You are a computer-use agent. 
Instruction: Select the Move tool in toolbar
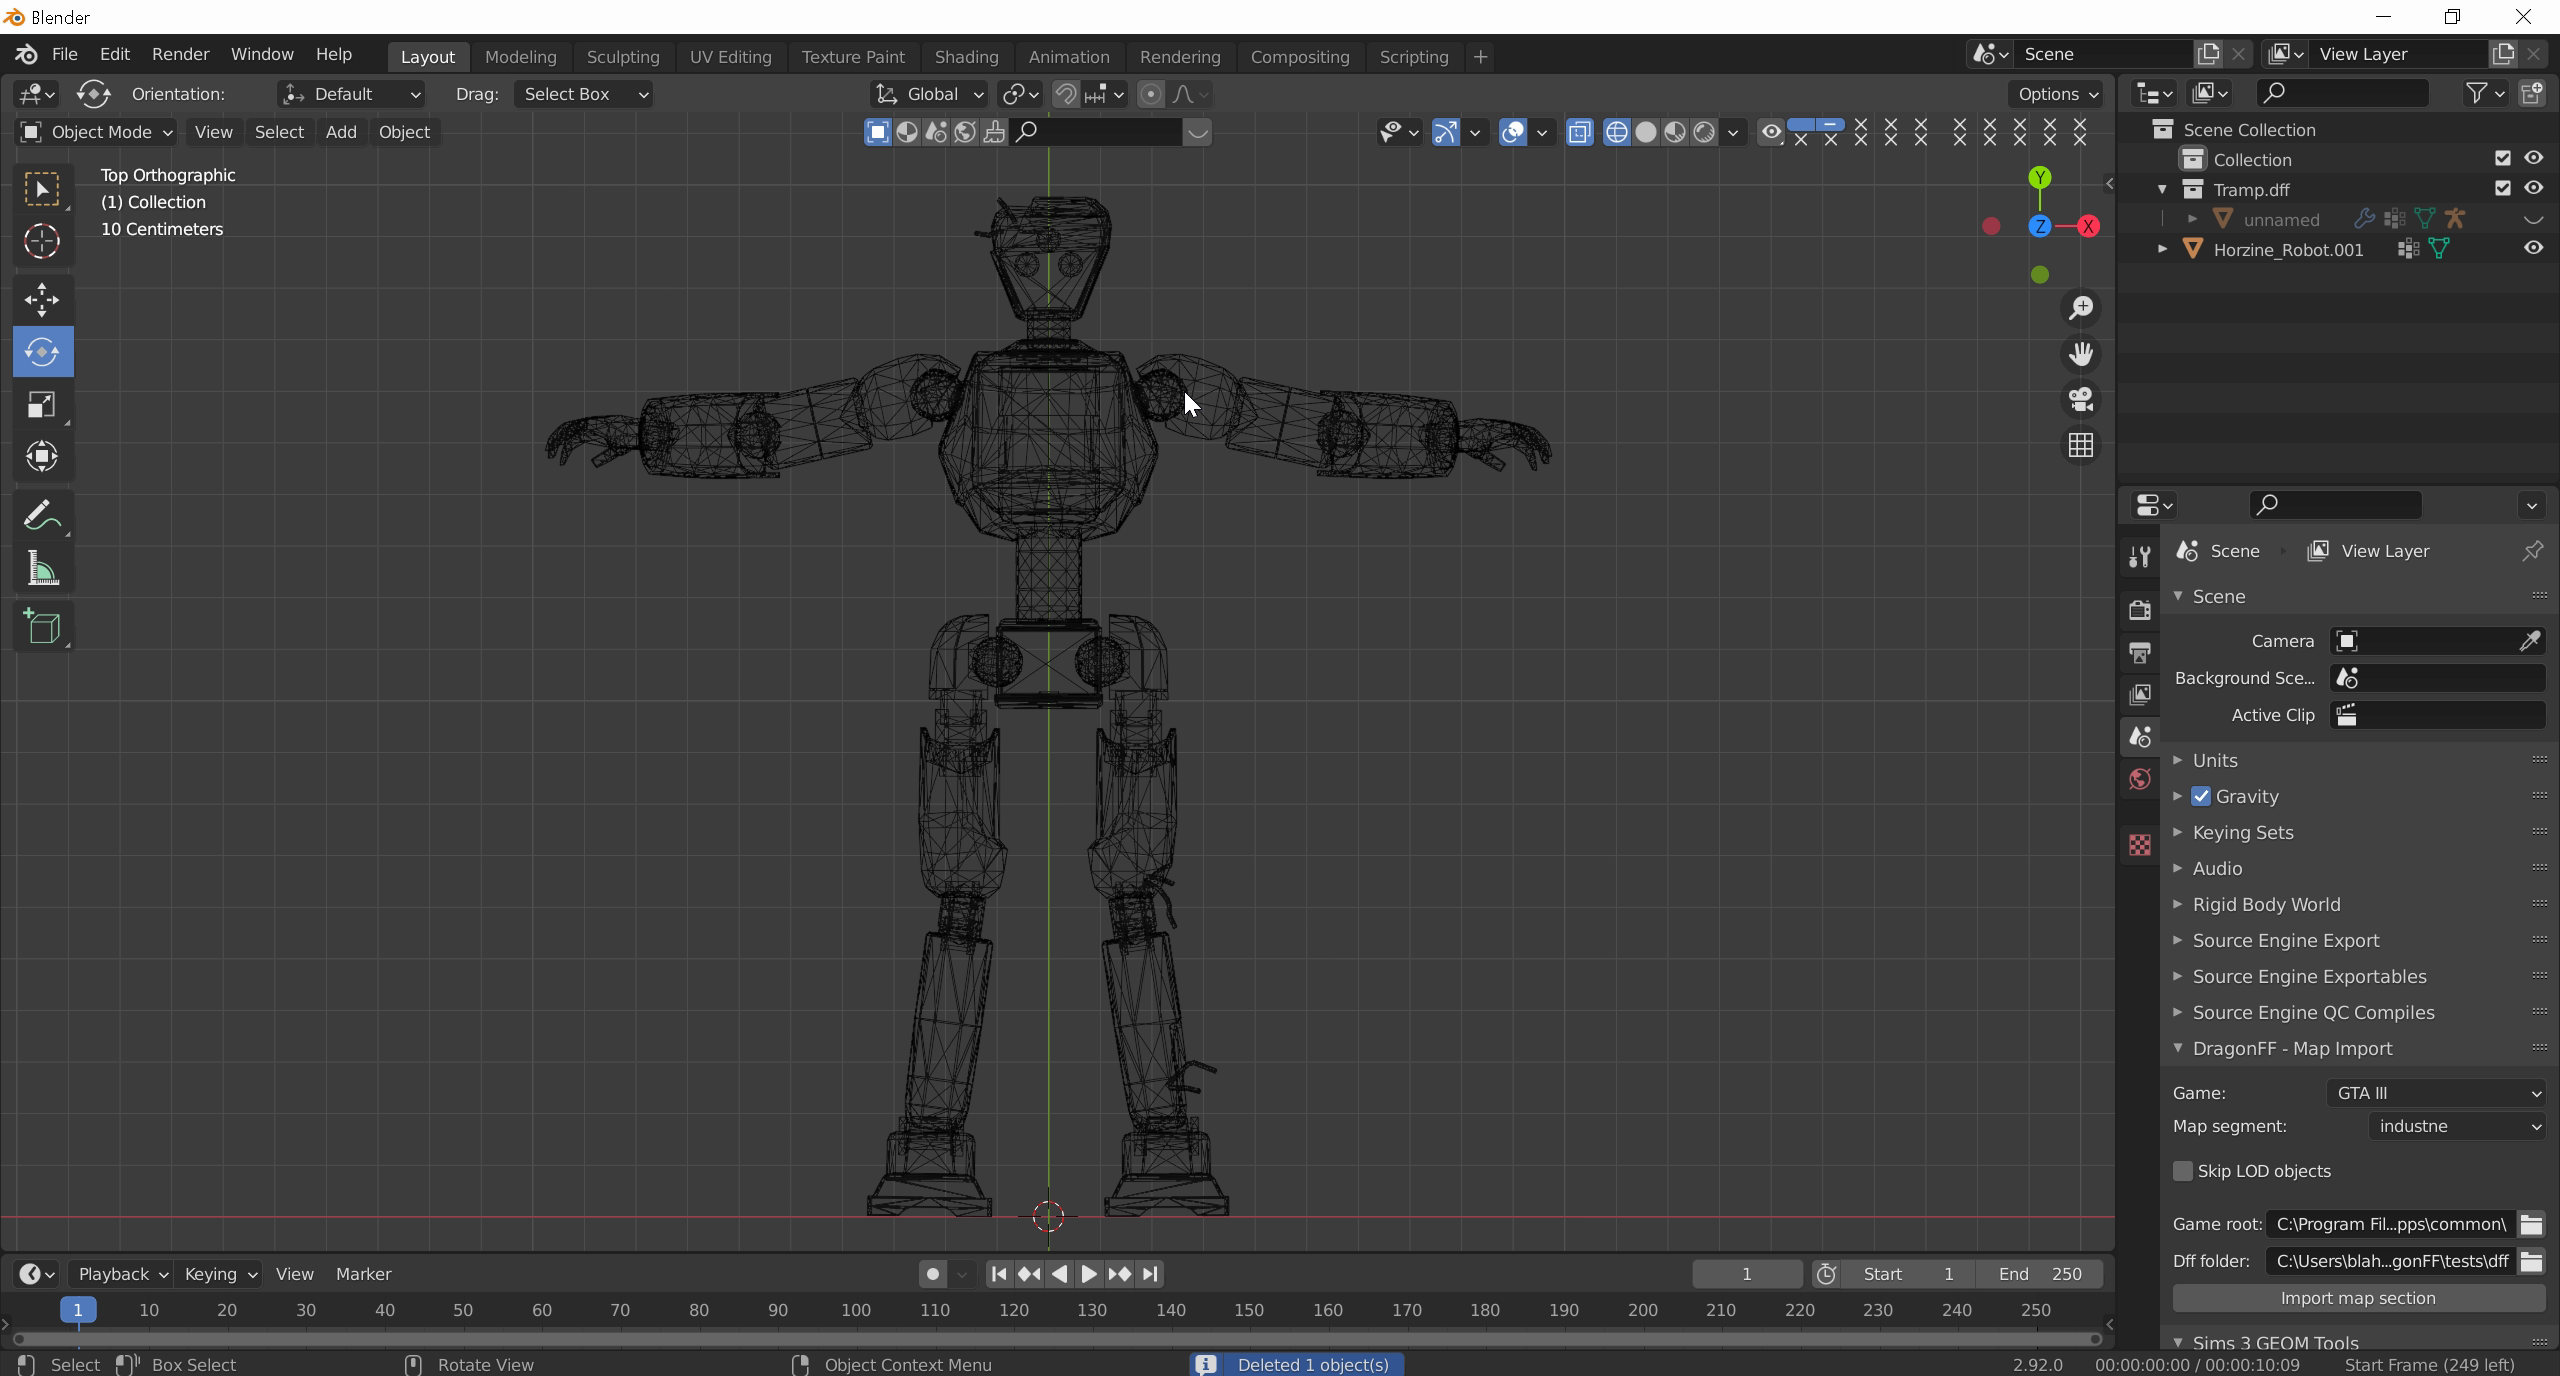pyautogui.click(x=42, y=299)
